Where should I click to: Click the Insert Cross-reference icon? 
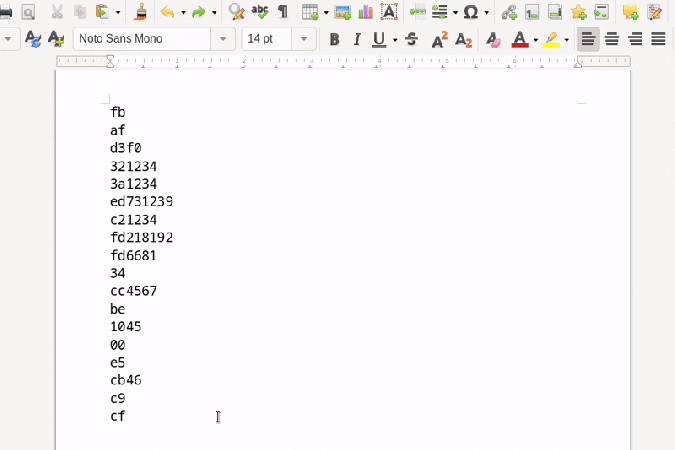[x=601, y=12]
